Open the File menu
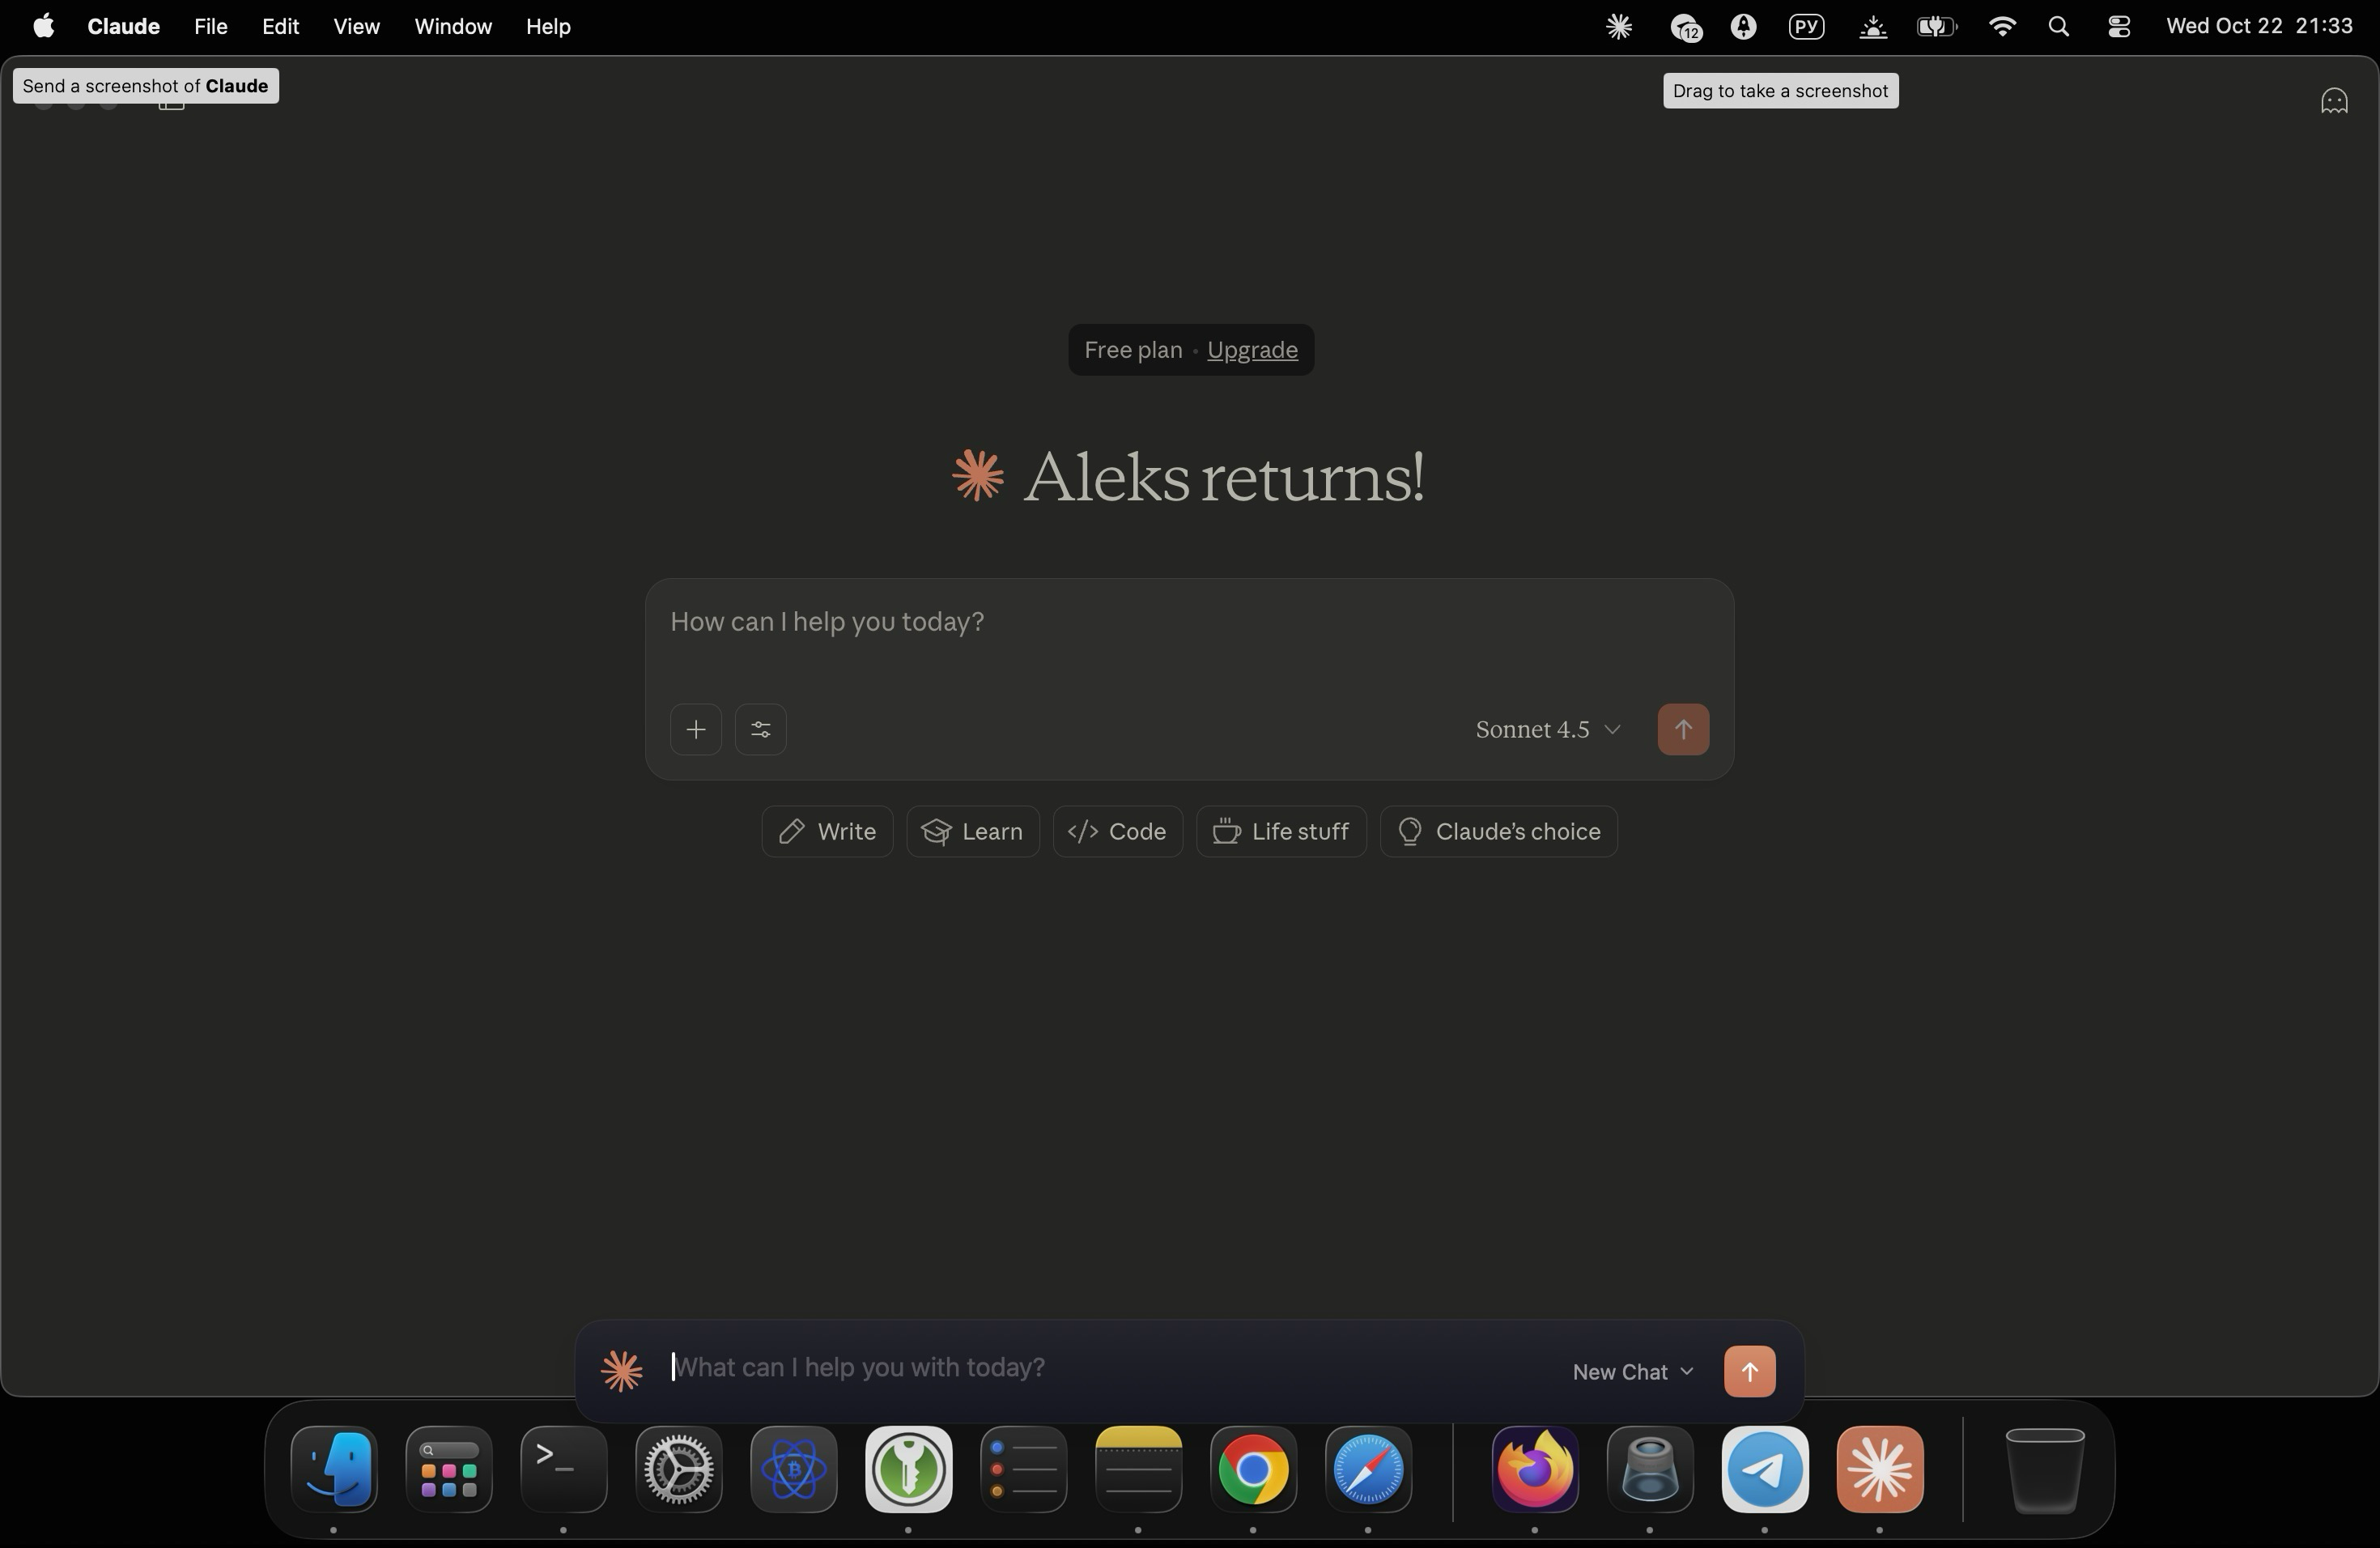Image resolution: width=2380 pixels, height=1548 pixels. [x=210, y=26]
